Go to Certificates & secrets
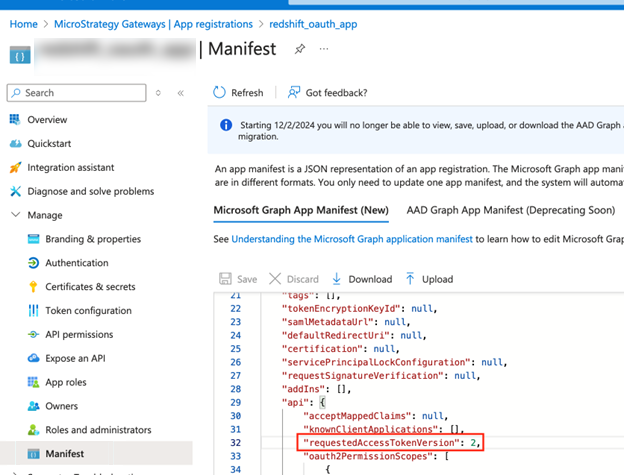Screen dimensions: 624x475 point(90,287)
